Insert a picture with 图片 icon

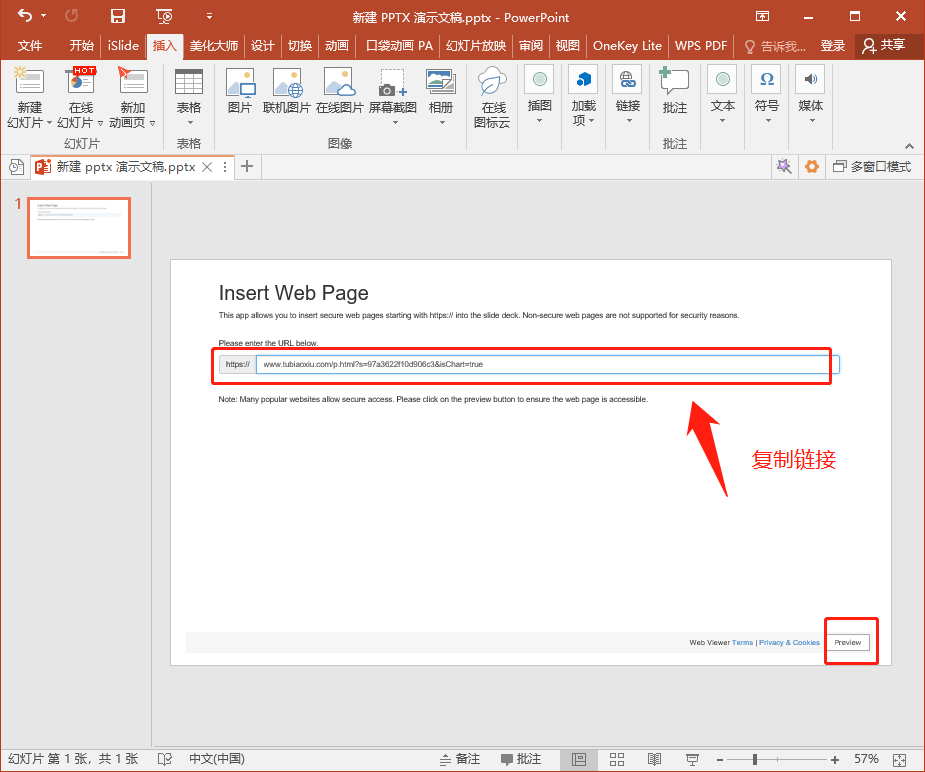[240, 83]
